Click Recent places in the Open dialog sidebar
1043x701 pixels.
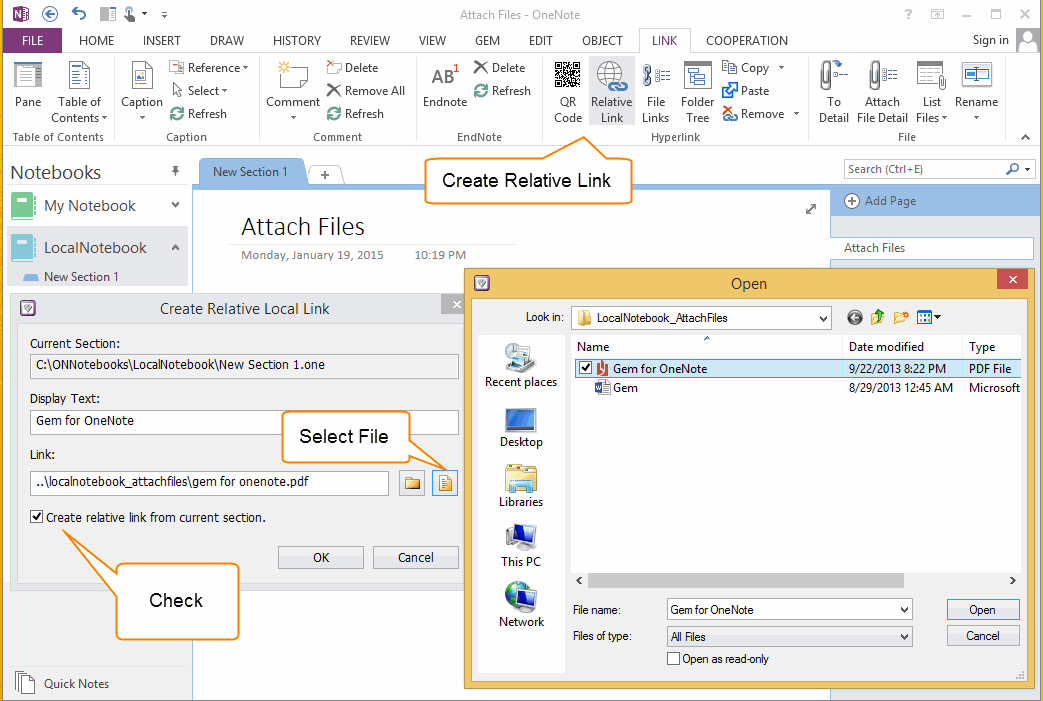coord(521,366)
